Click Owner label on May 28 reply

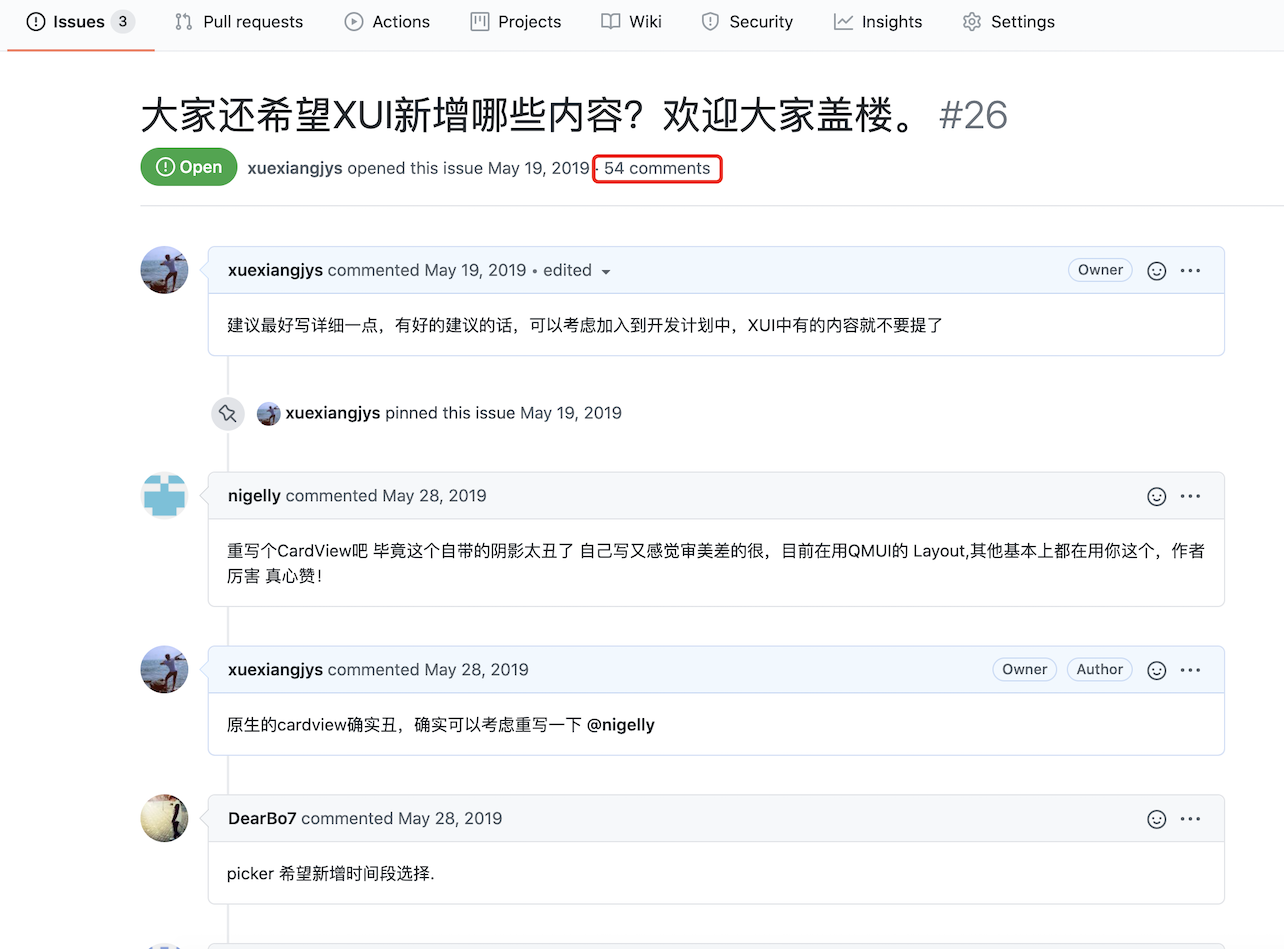pos(1025,670)
